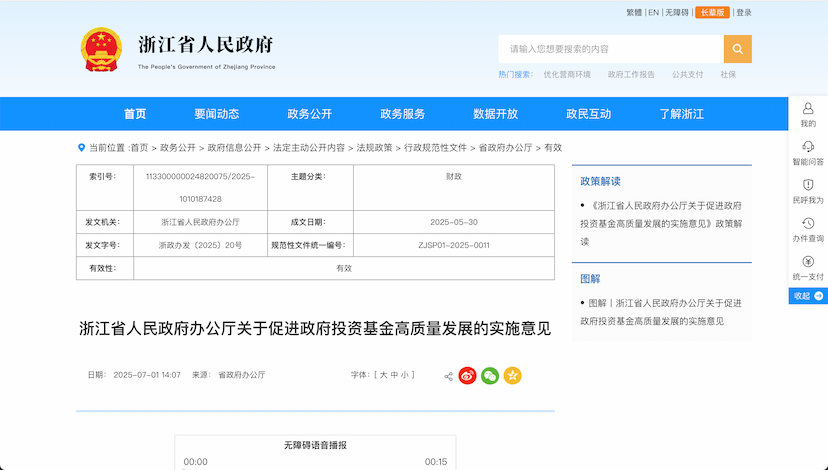
Task: Click the 无障碍语音播报 audio player title
Action: click(x=315, y=445)
